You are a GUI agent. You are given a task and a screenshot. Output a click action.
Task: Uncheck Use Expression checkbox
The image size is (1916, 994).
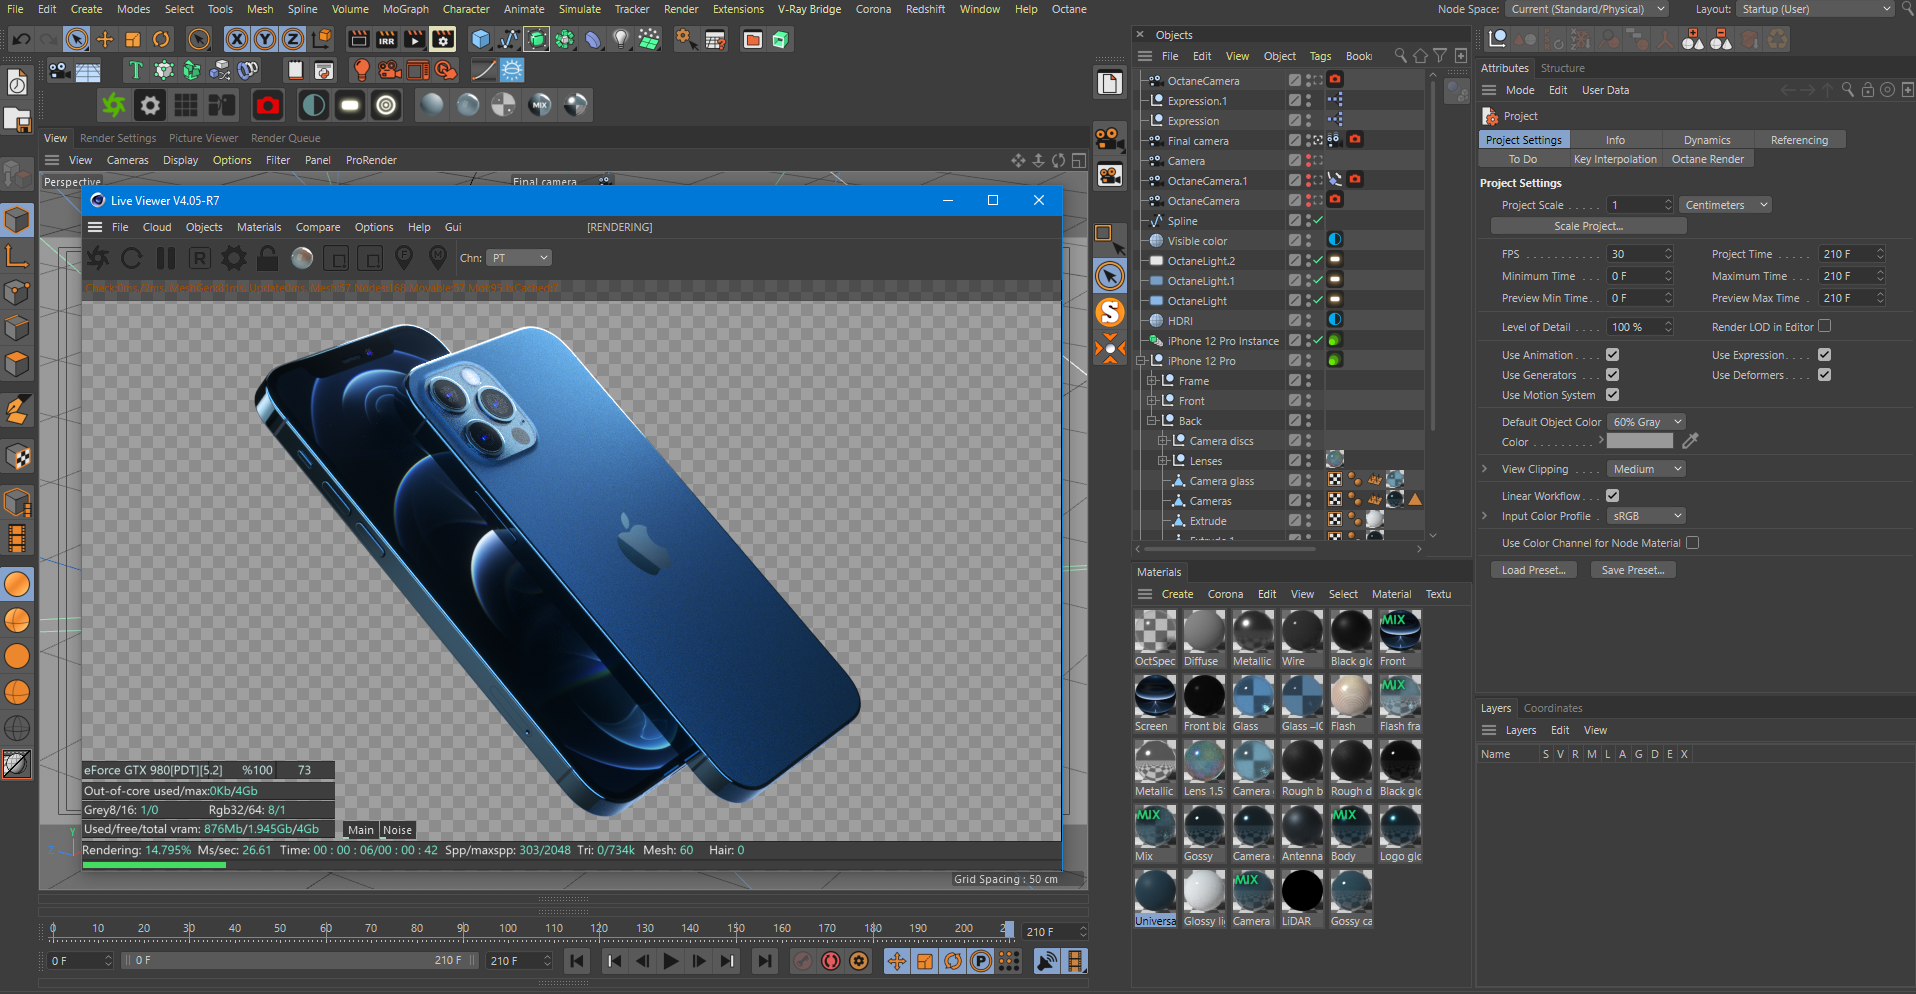[1825, 355]
